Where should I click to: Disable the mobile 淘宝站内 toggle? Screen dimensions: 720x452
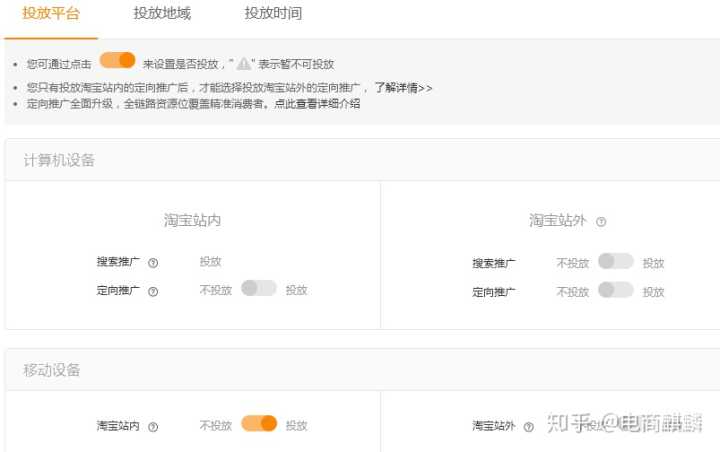(x=258, y=424)
